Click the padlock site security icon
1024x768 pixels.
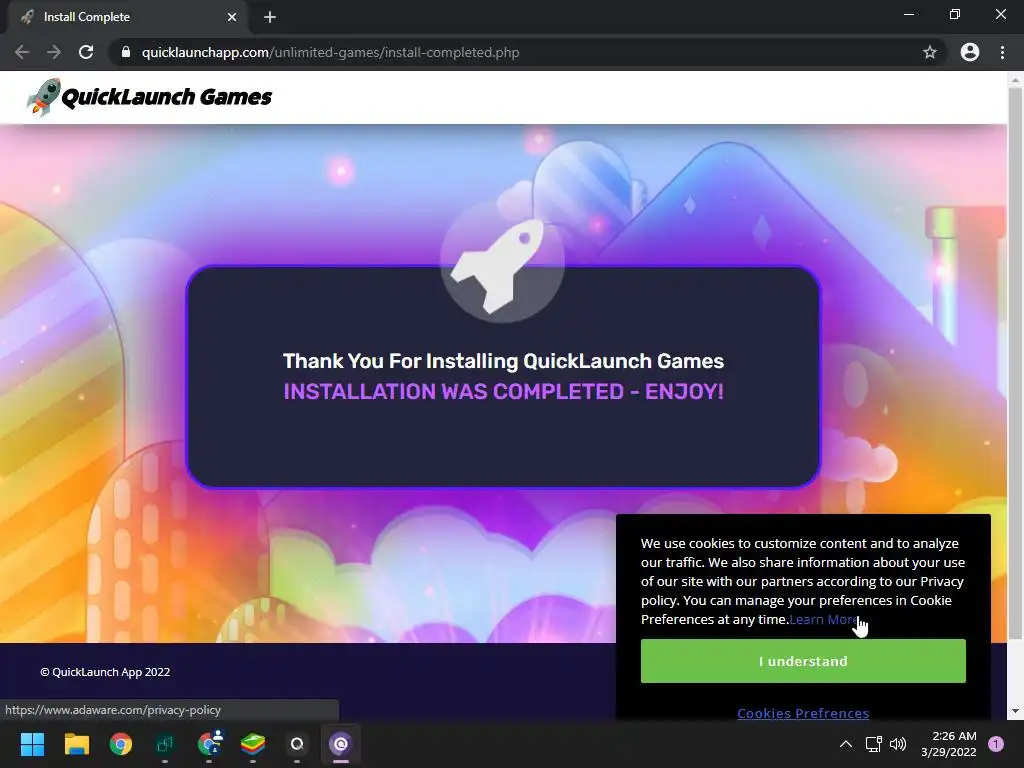coord(125,52)
